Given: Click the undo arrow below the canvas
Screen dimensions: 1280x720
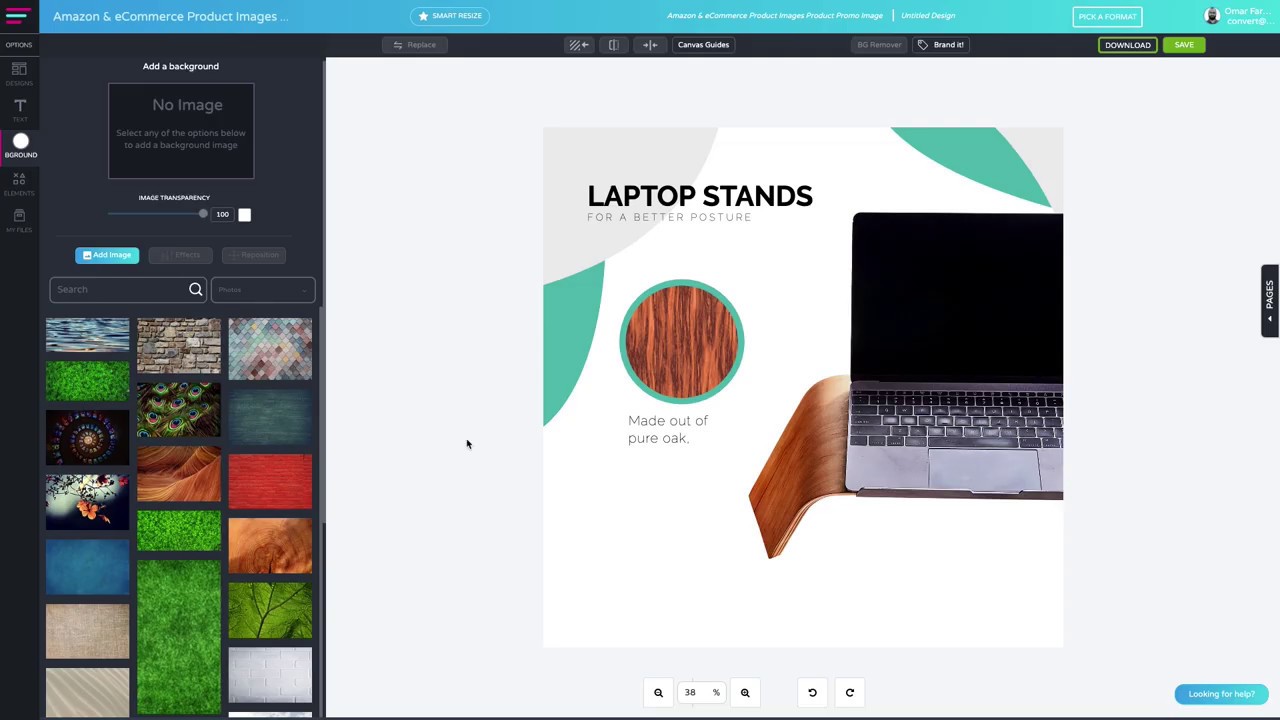Looking at the screenshot, I should [812, 692].
